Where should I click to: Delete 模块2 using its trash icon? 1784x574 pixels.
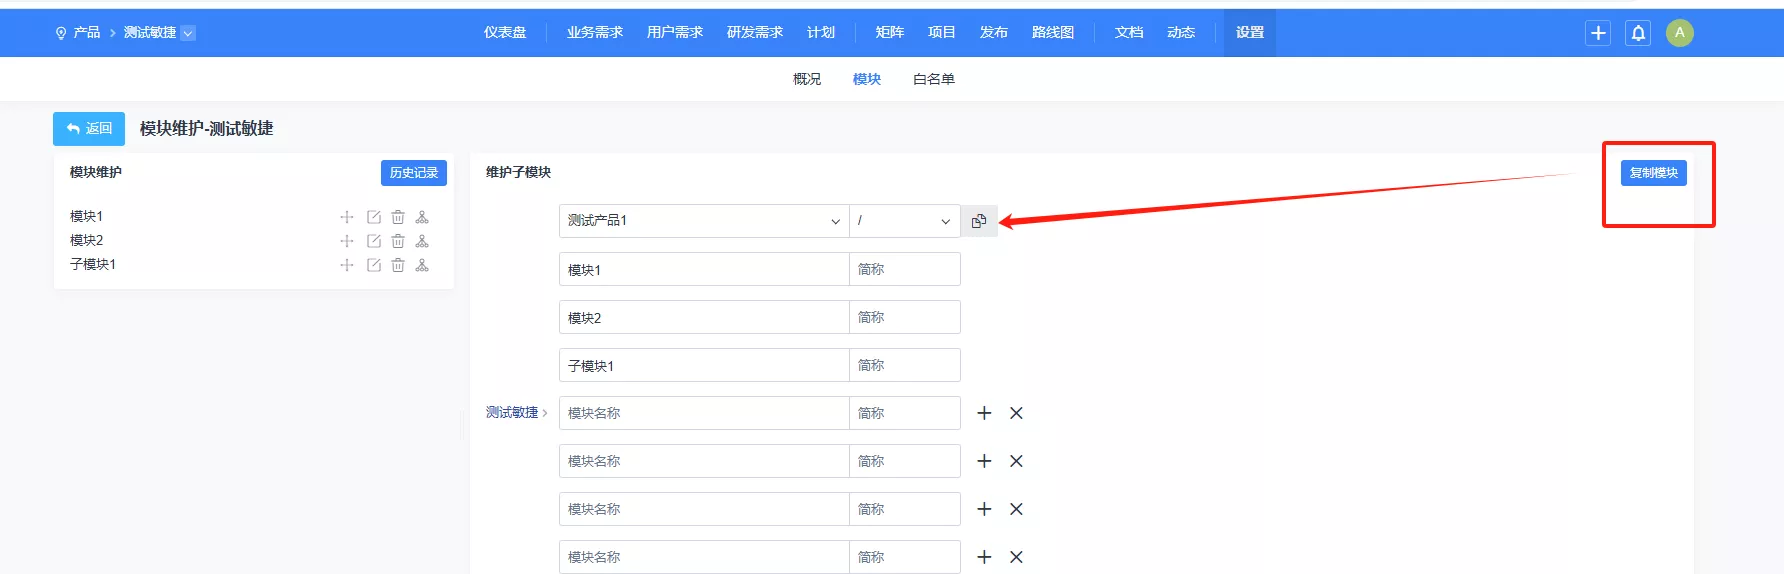398,241
